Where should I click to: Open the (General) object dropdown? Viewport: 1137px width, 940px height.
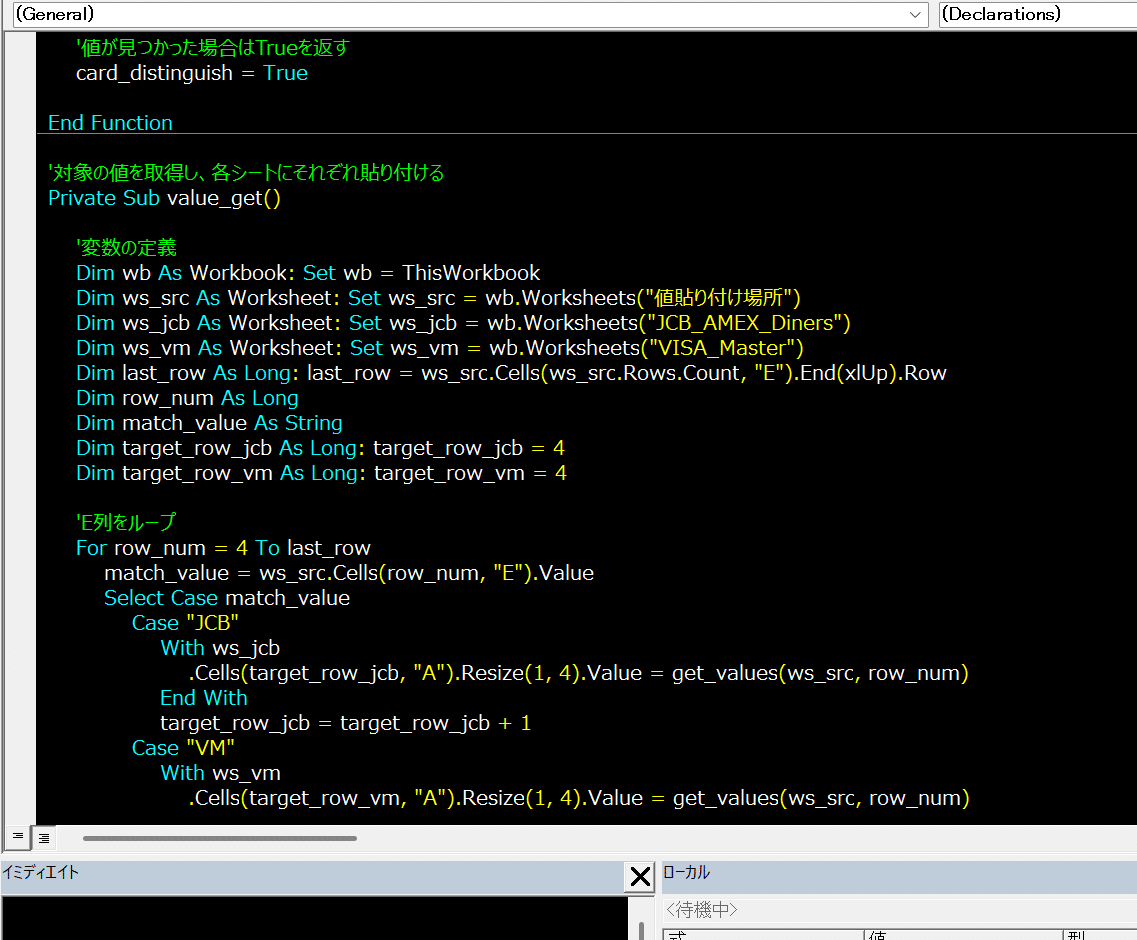click(x=471, y=14)
